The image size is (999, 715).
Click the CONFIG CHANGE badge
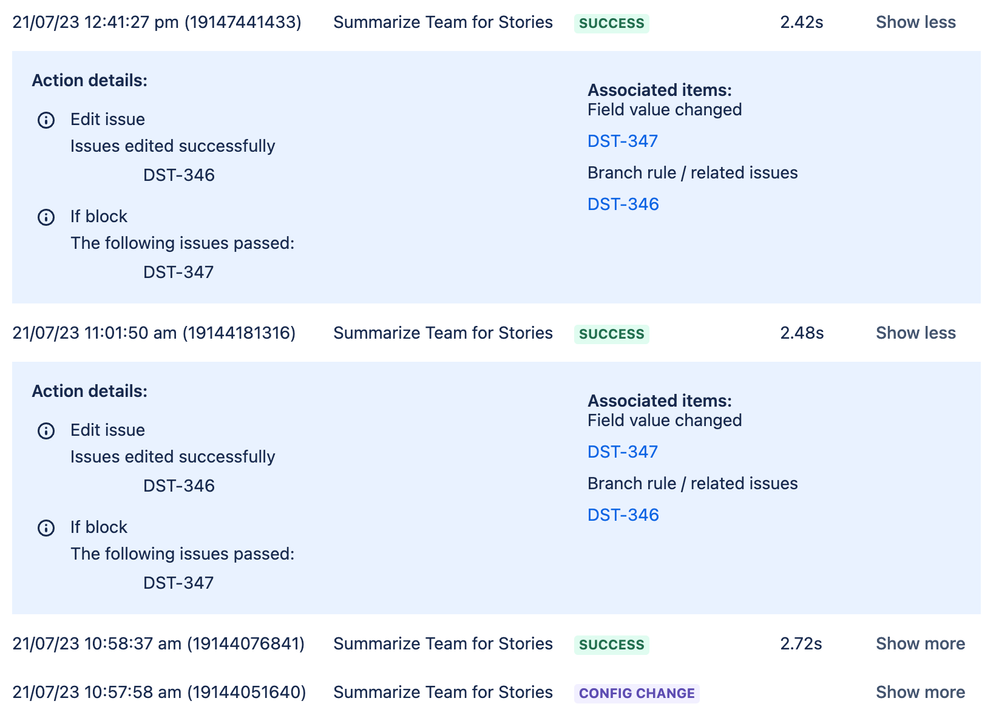[x=637, y=693]
